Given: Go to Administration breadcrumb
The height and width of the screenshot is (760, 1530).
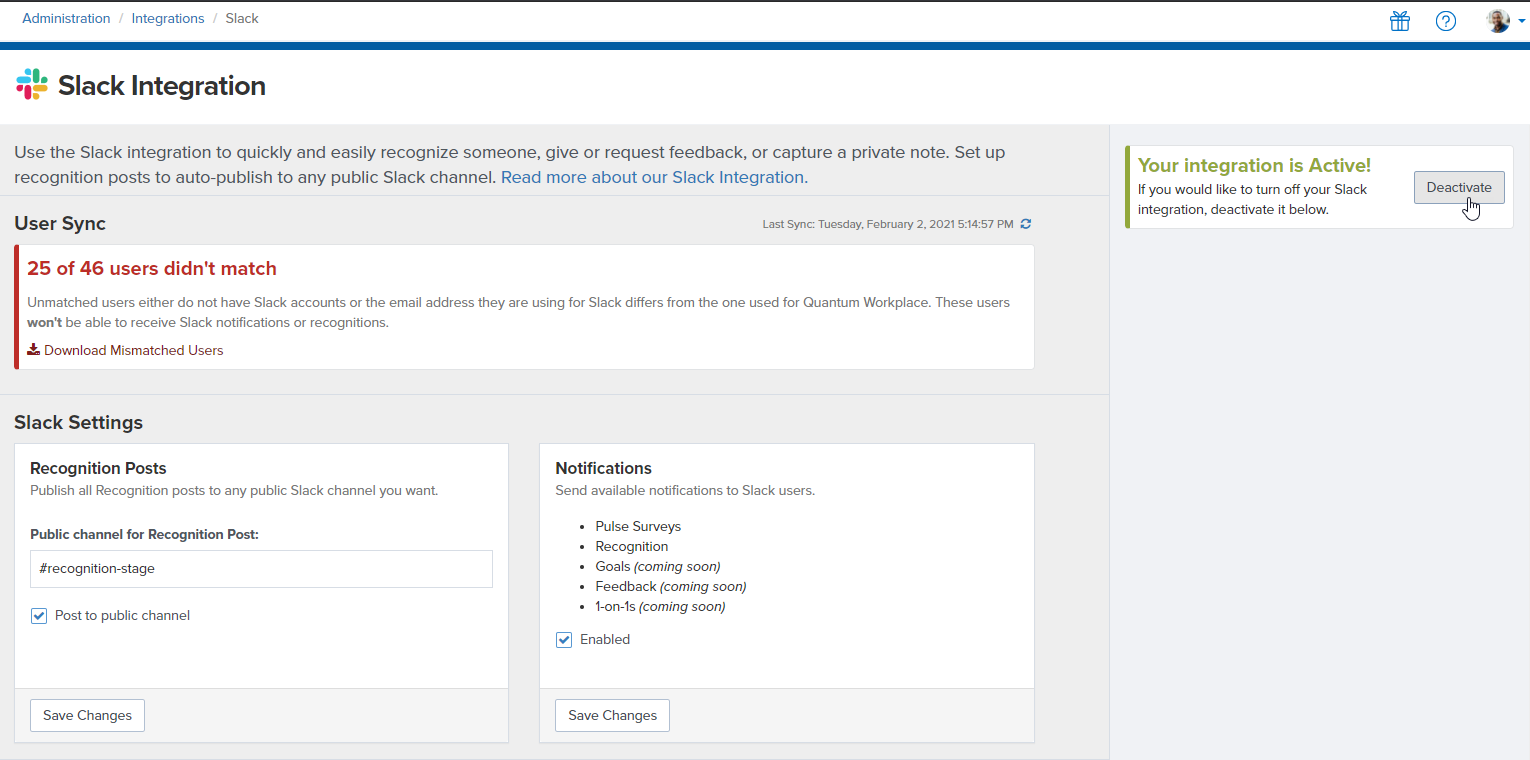Looking at the screenshot, I should click(x=66, y=19).
